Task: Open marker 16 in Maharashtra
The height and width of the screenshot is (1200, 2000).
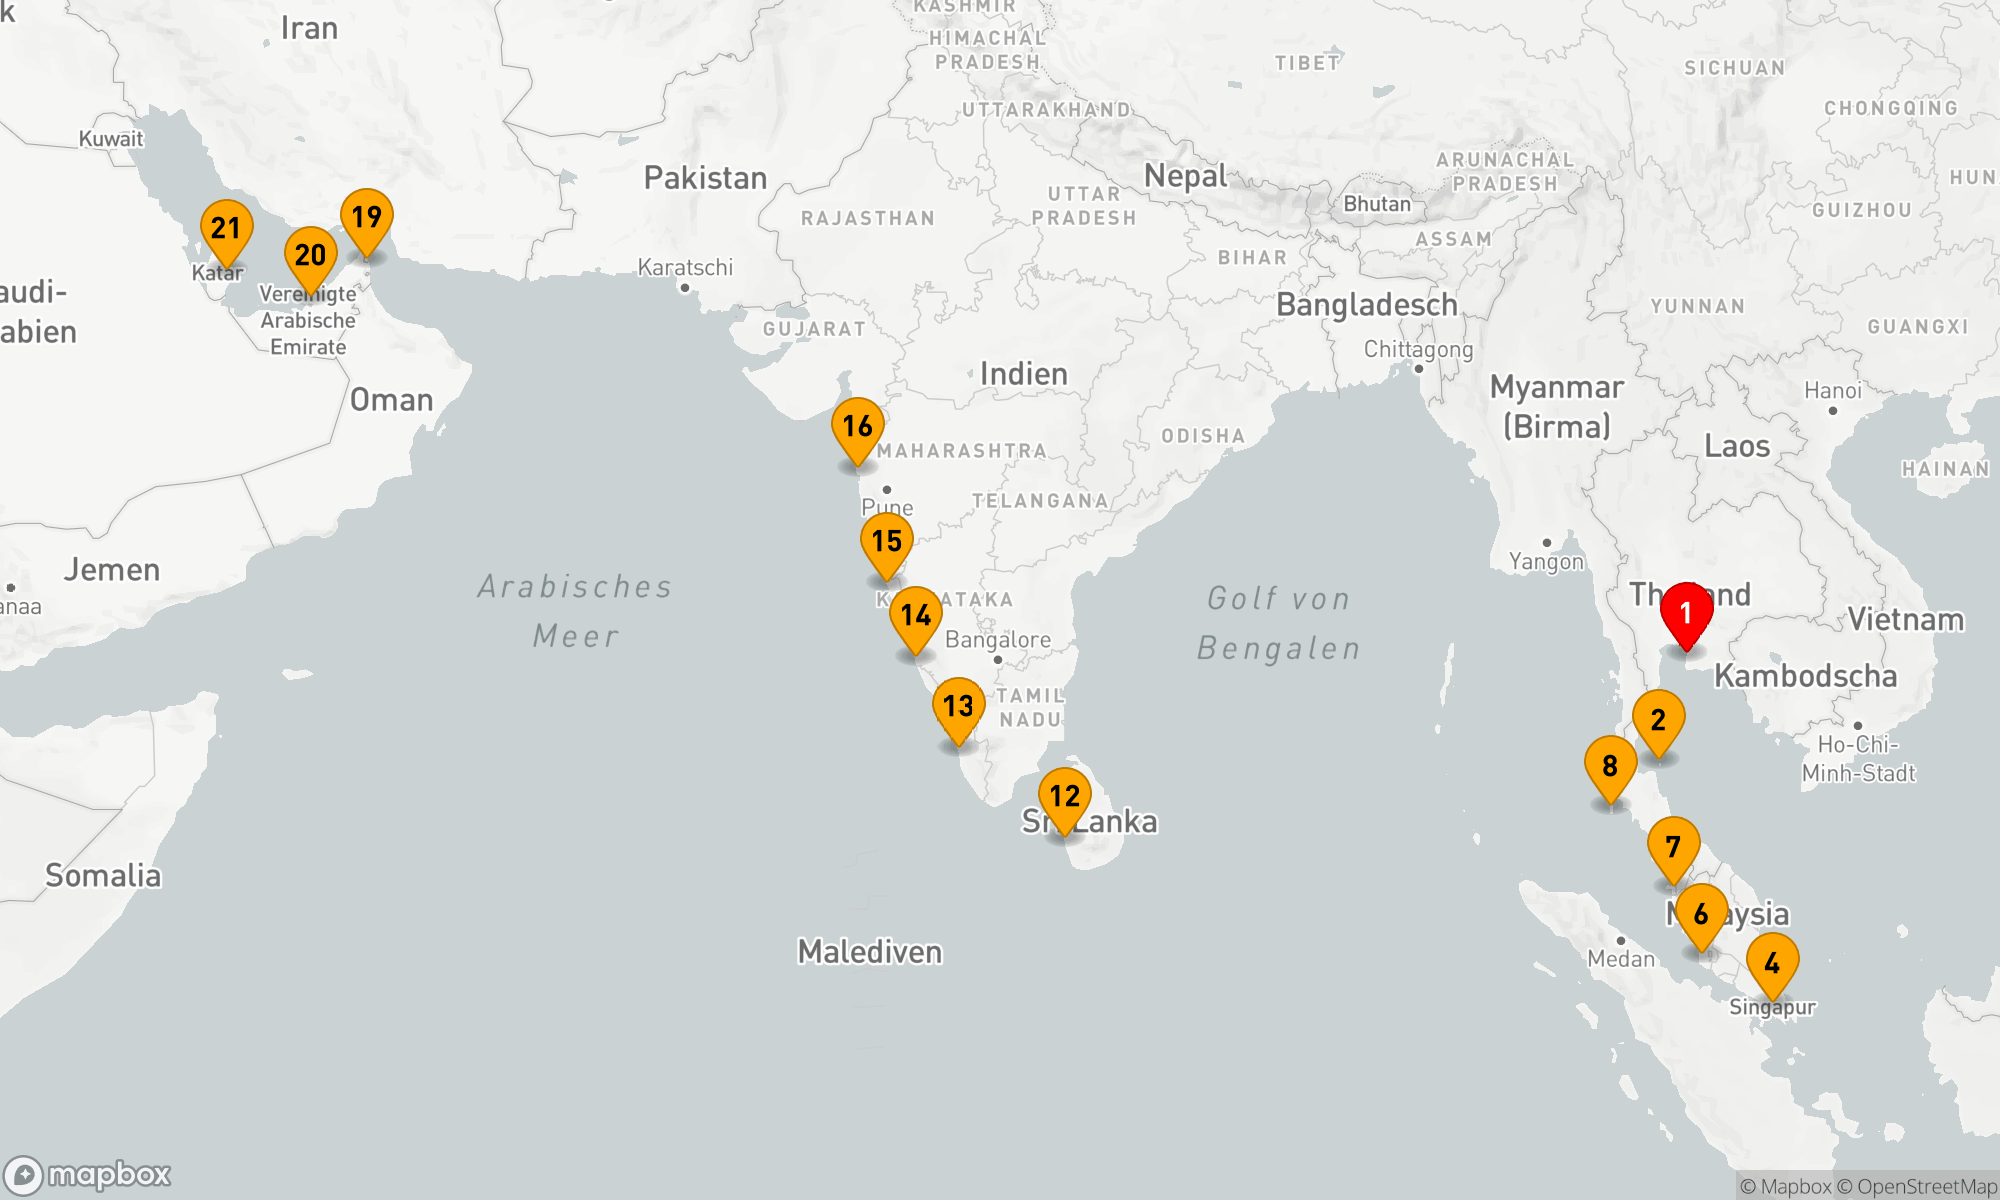Action: (858, 426)
